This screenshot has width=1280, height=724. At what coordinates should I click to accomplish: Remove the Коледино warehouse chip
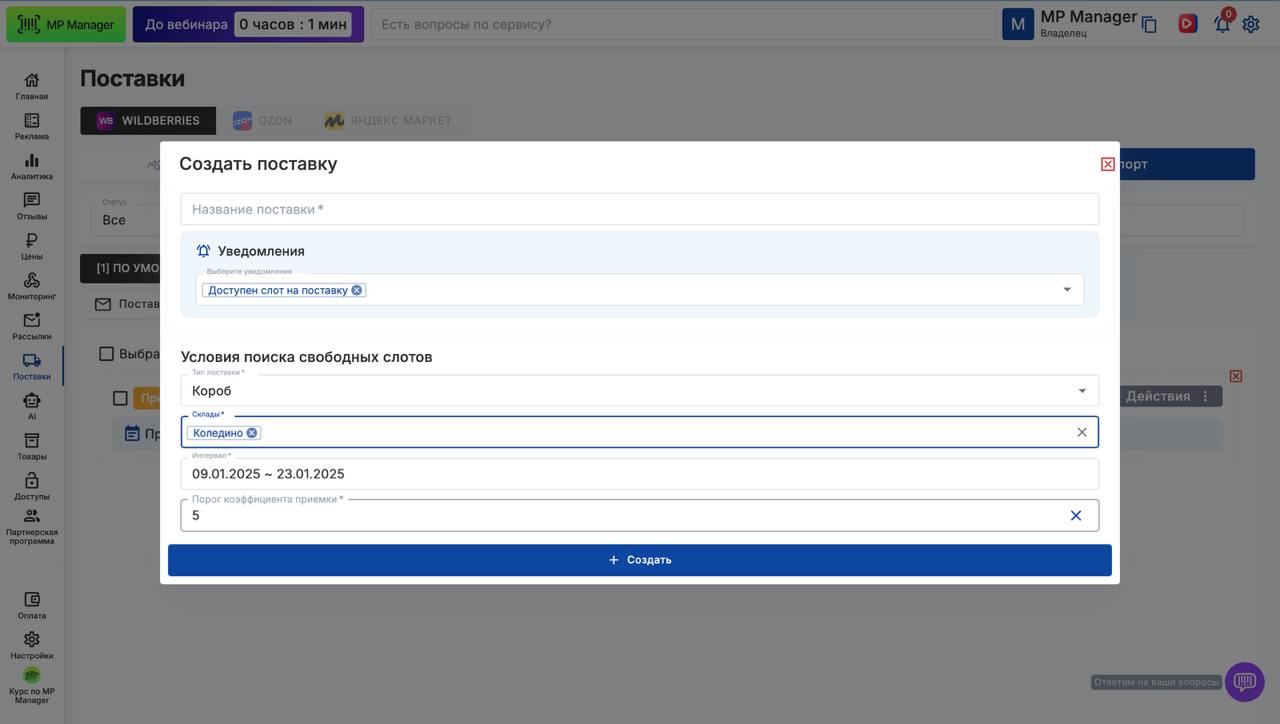(252, 433)
